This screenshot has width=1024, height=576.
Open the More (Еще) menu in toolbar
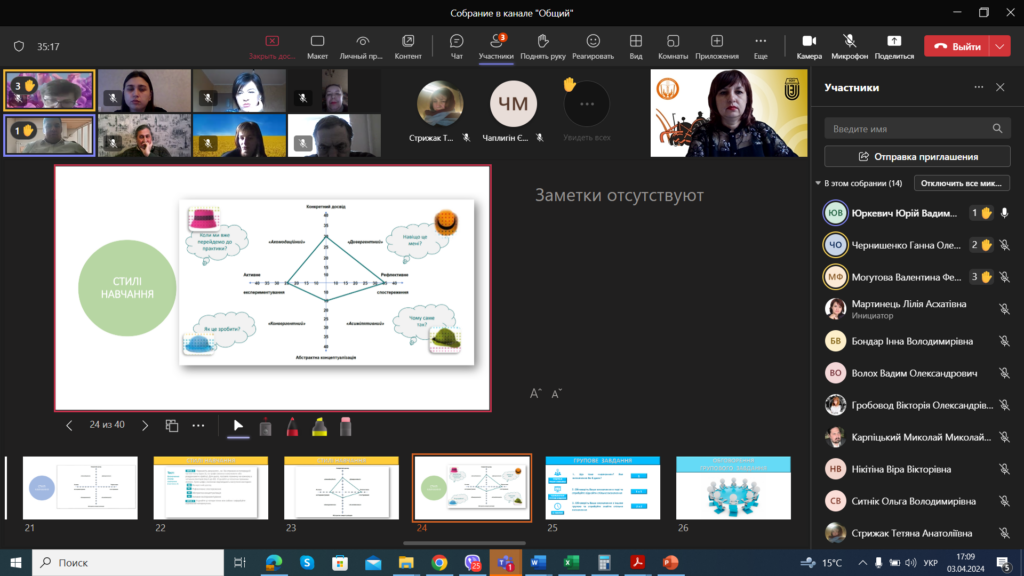(x=760, y=46)
